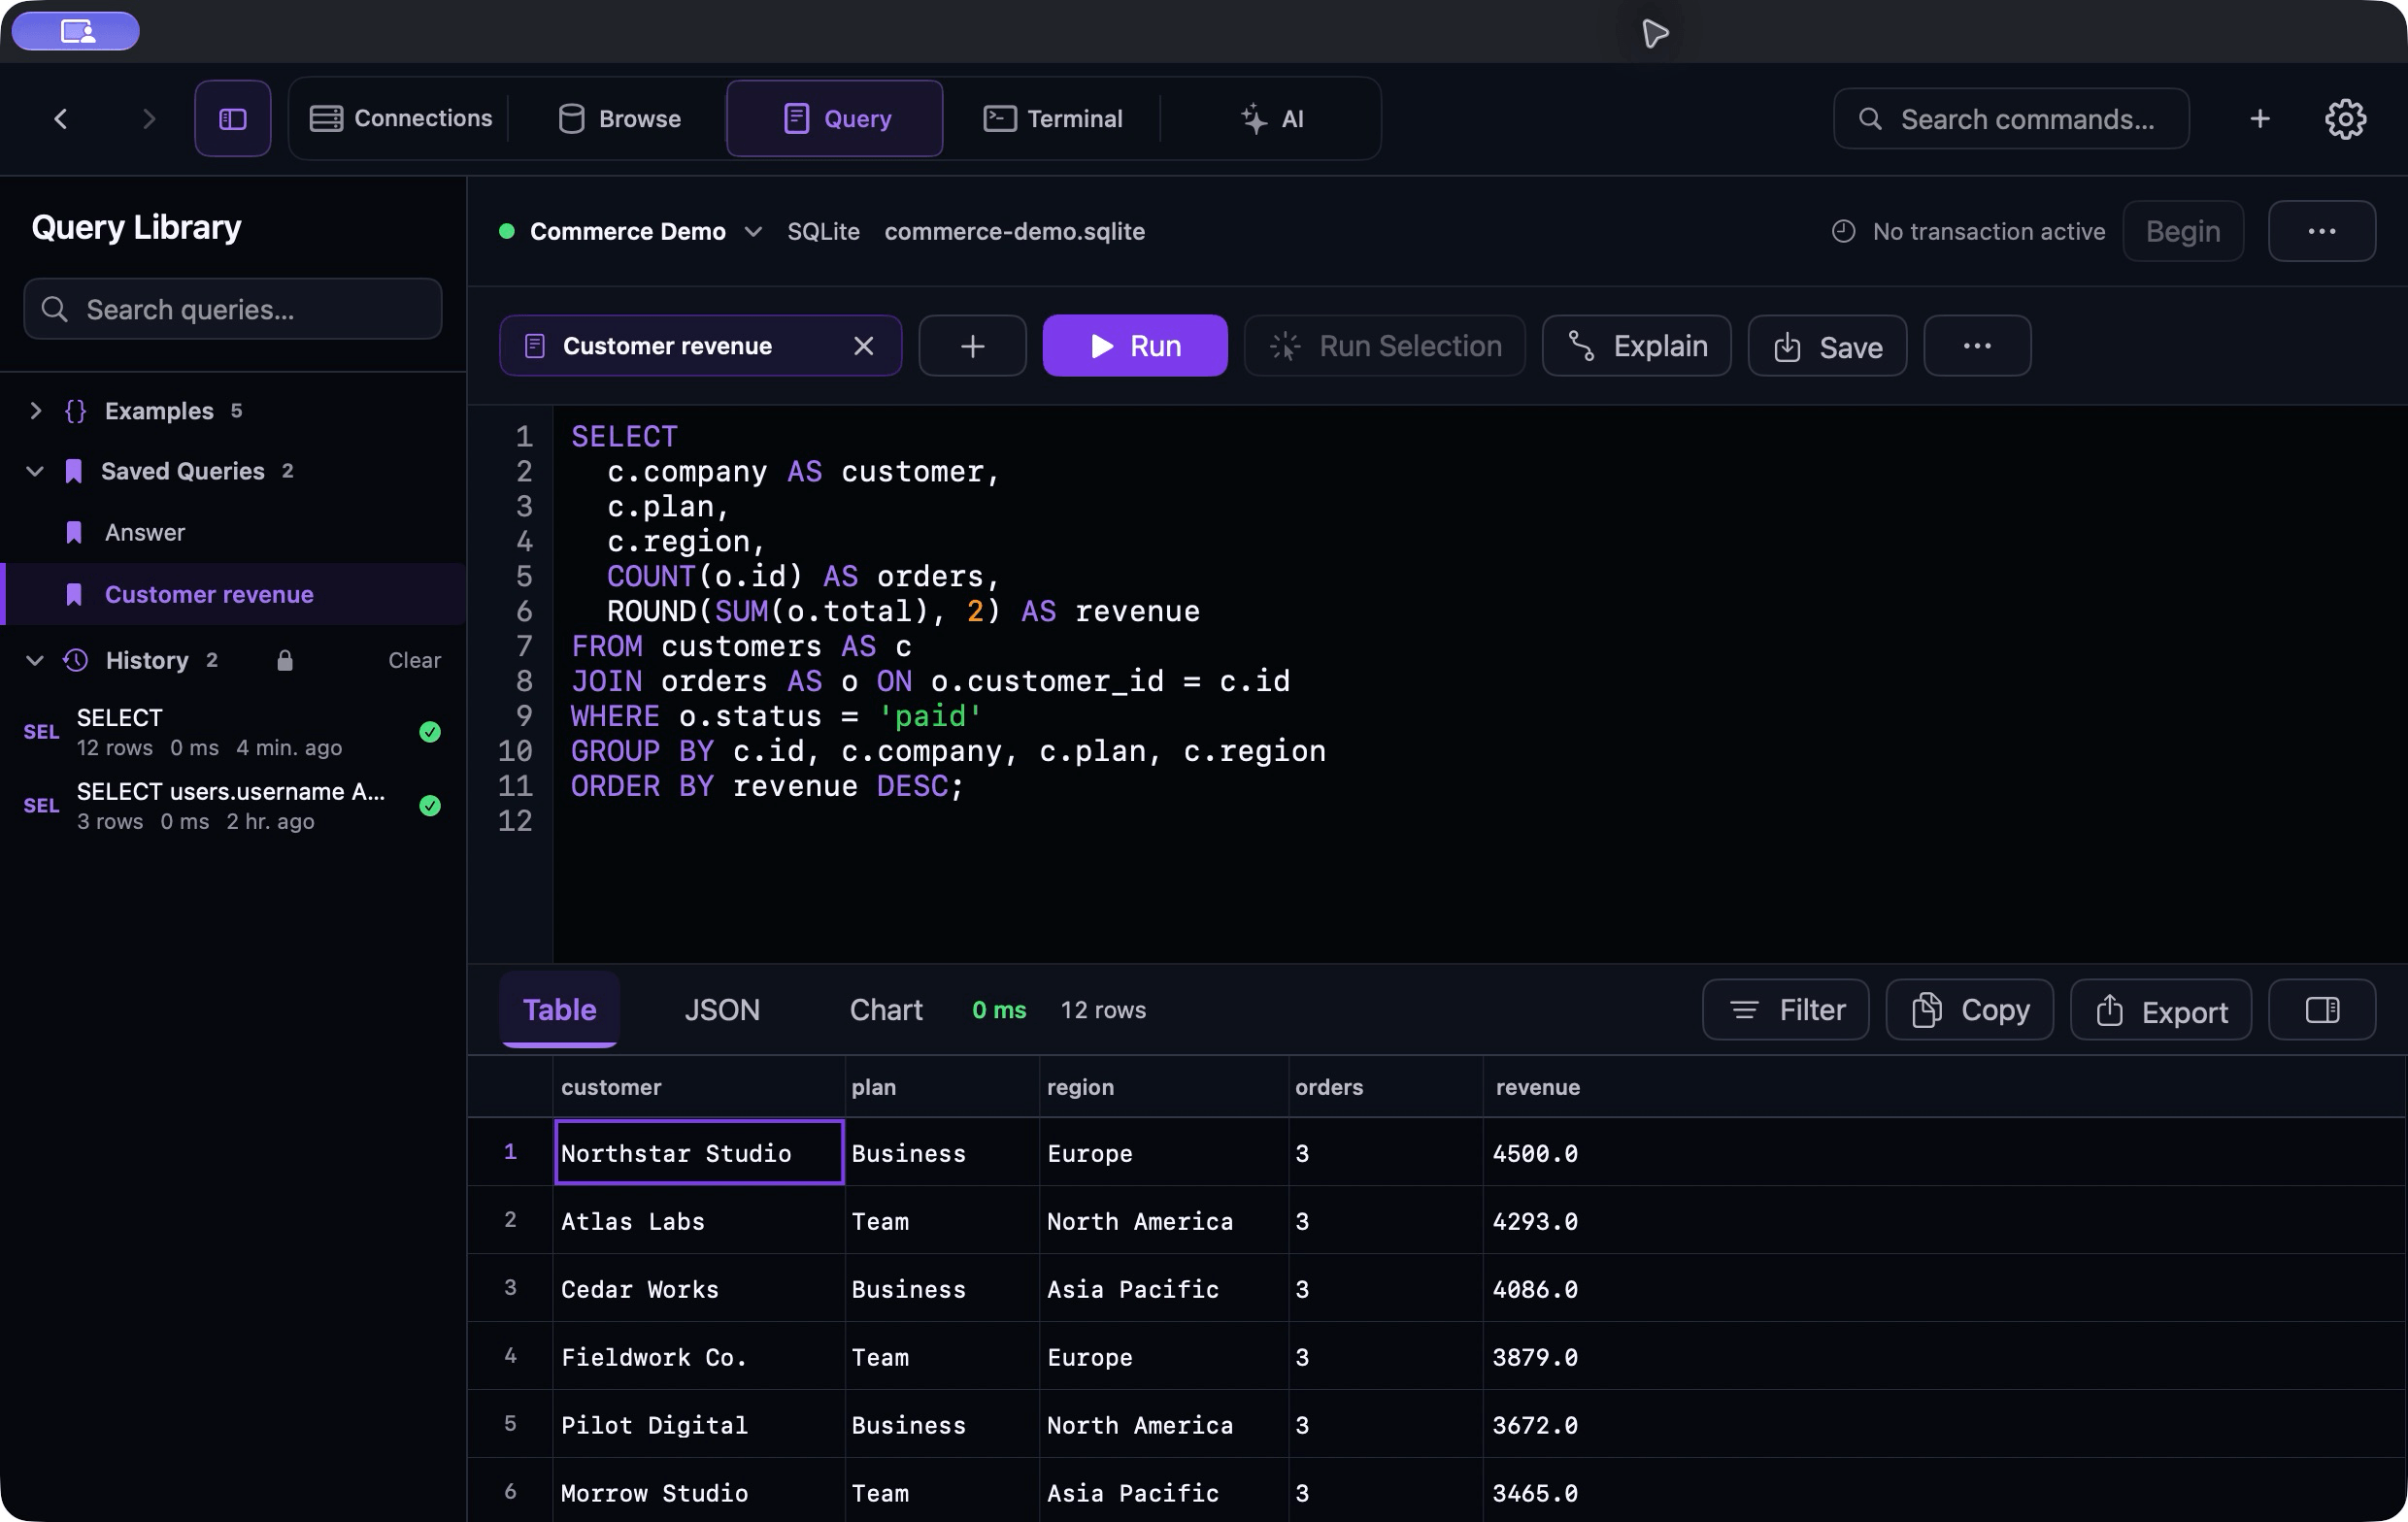Open the Commerce Demo connection dropdown
The image size is (2408, 1522).
point(631,231)
